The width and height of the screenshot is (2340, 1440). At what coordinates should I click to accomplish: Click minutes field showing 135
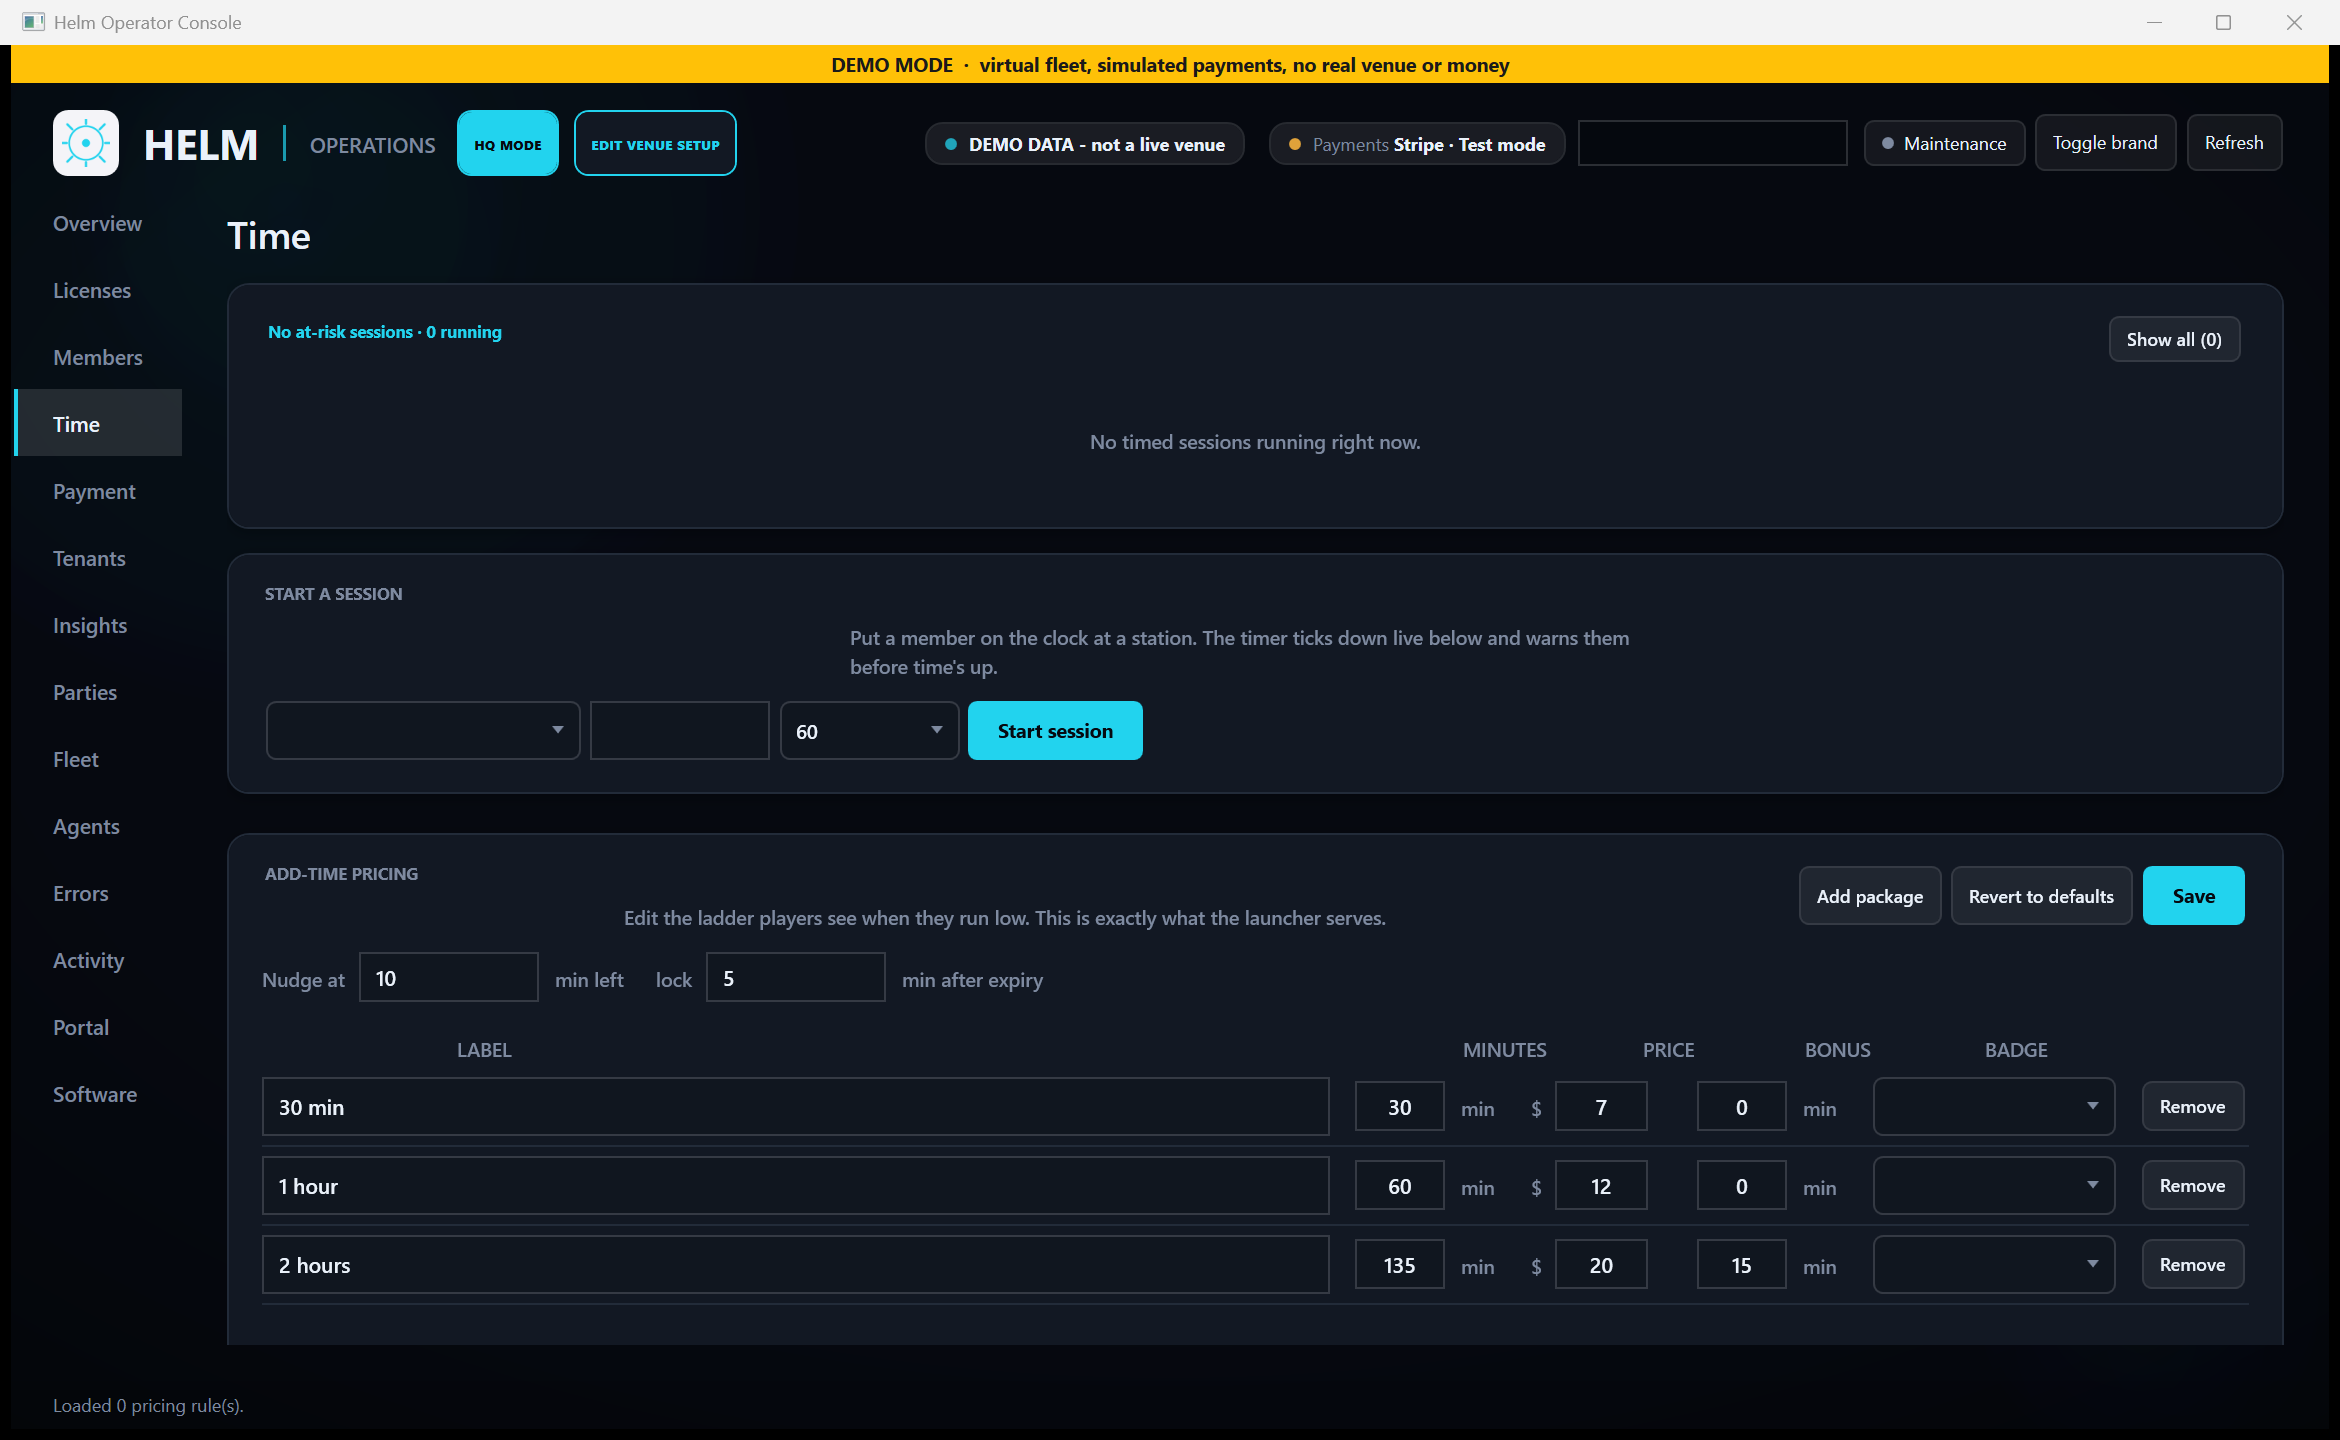(1399, 1264)
